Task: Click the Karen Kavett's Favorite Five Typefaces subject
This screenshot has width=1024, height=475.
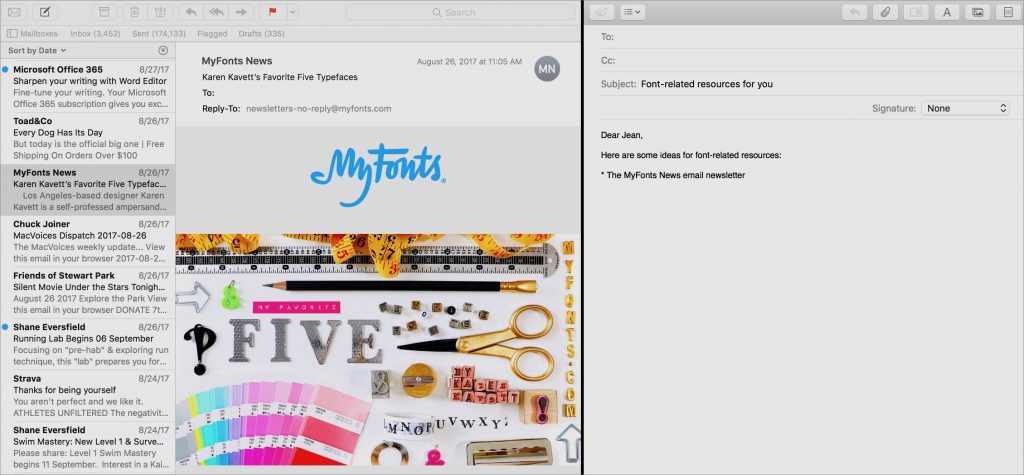Action: (280, 77)
